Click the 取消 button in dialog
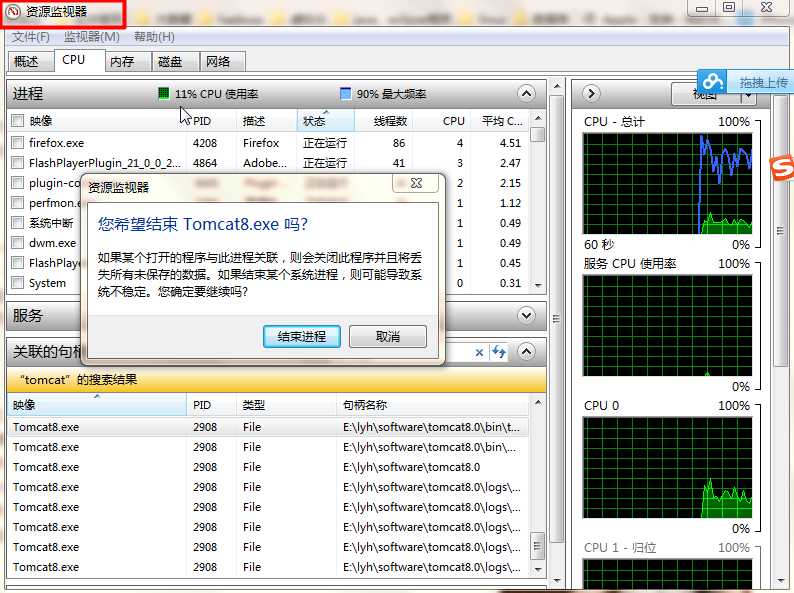Image resolution: width=794 pixels, height=593 pixels. (388, 336)
